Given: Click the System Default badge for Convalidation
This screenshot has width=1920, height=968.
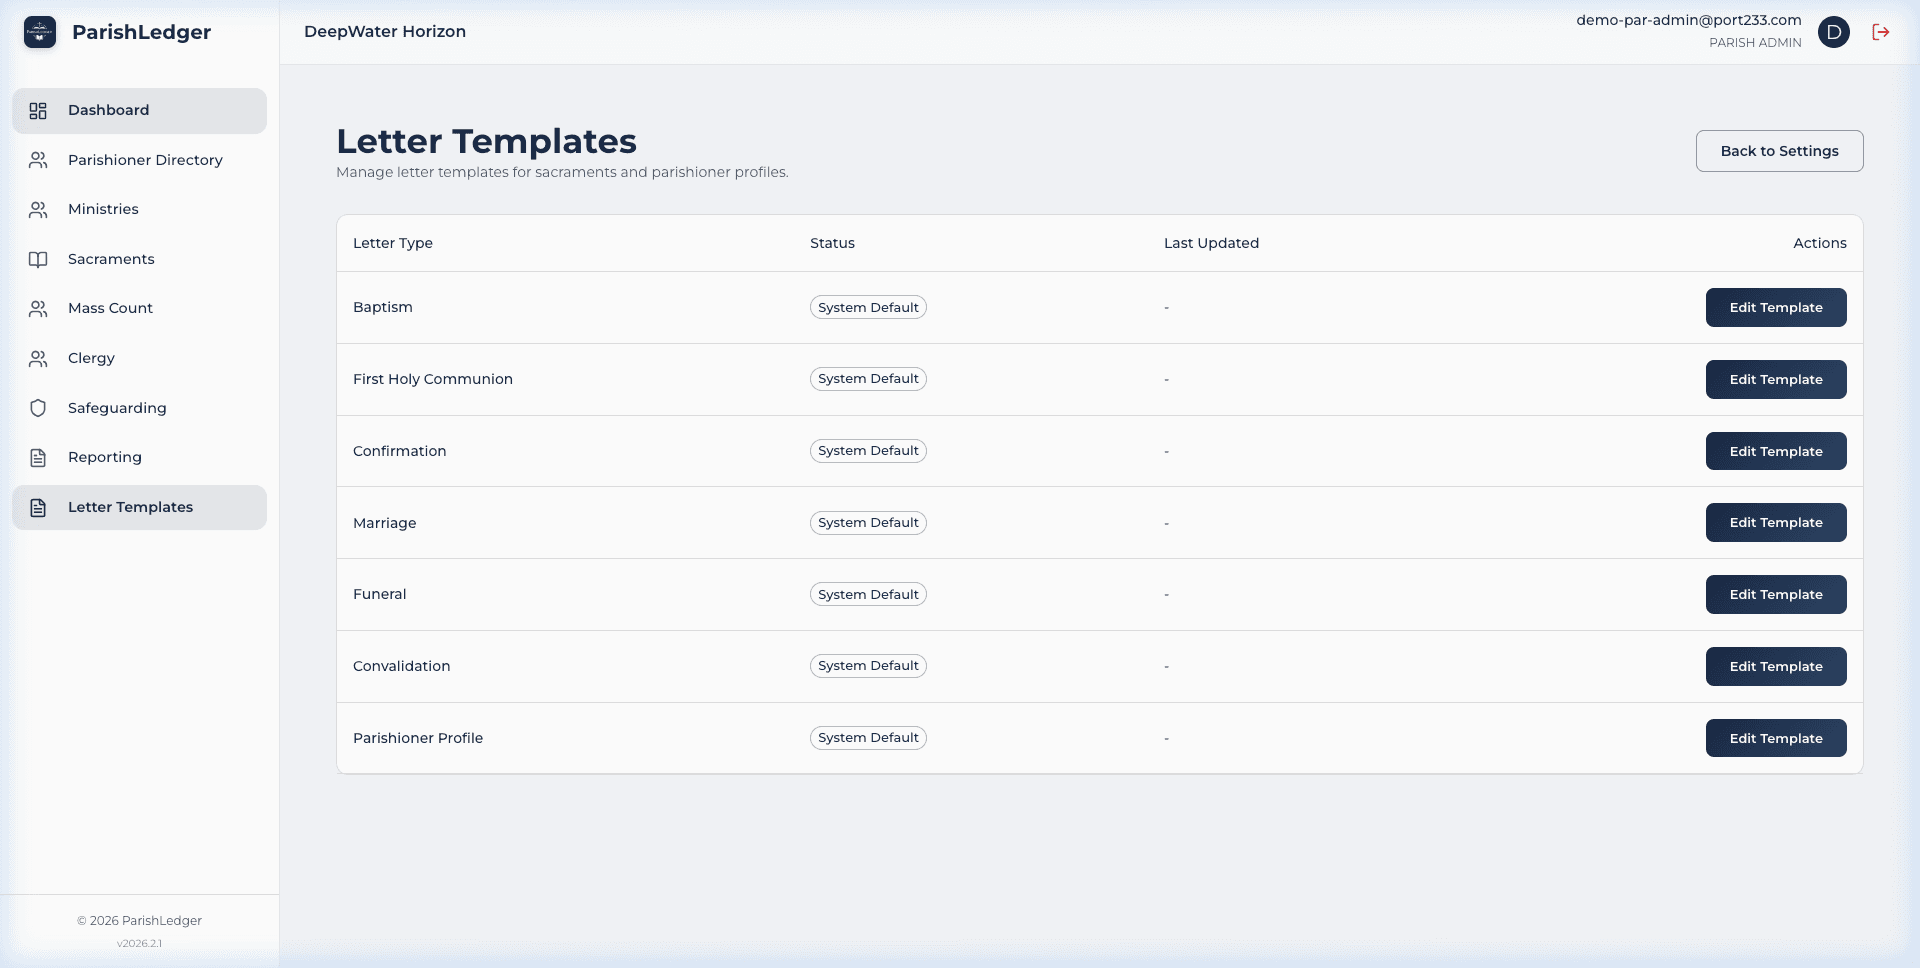Looking at the screenshot, I should click(868, 665).
